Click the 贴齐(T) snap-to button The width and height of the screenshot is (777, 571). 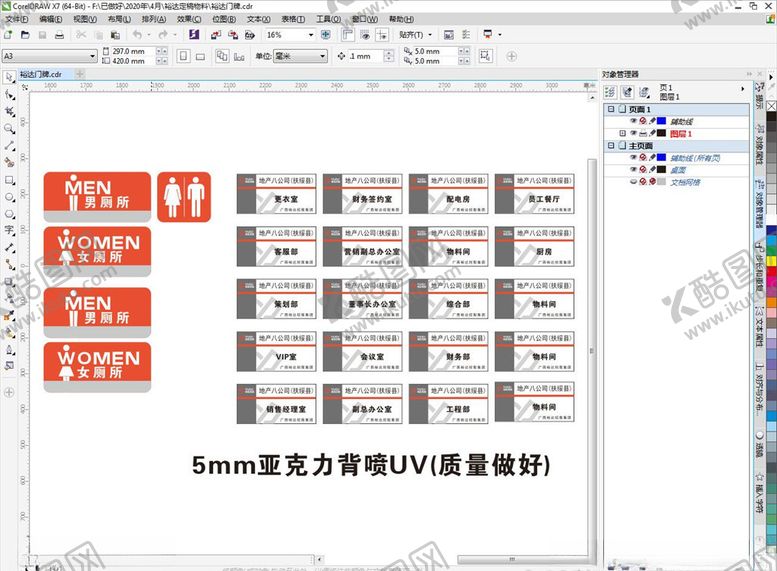pos(411,35)
